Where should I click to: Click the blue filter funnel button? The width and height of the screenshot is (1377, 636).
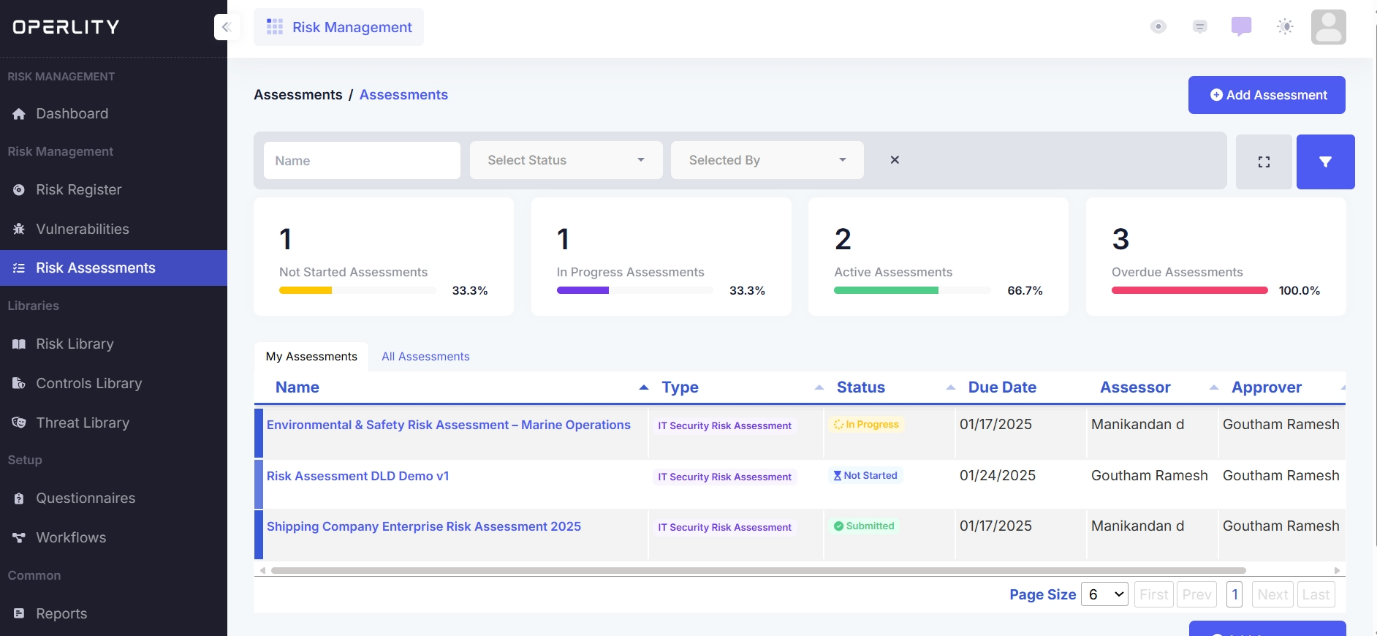[1325, 162]
